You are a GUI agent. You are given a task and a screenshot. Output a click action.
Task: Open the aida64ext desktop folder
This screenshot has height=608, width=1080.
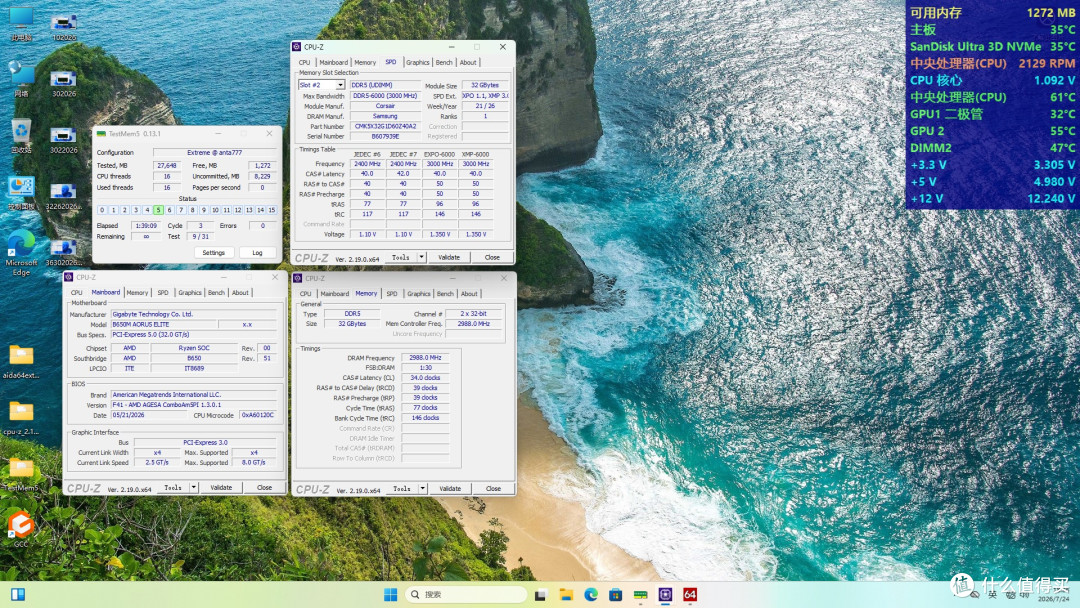(x=21, y=361)
